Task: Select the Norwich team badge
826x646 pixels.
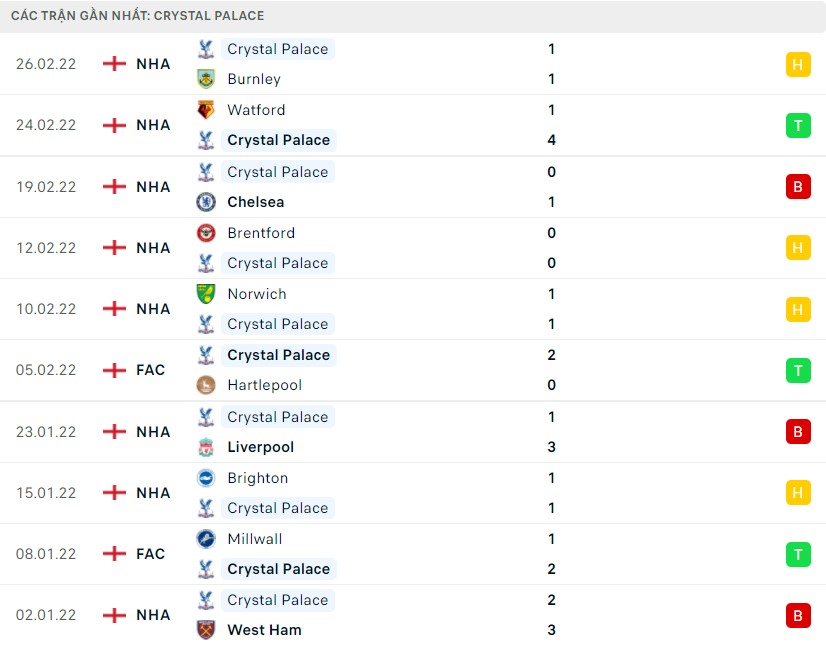Action: coord(206,293)
